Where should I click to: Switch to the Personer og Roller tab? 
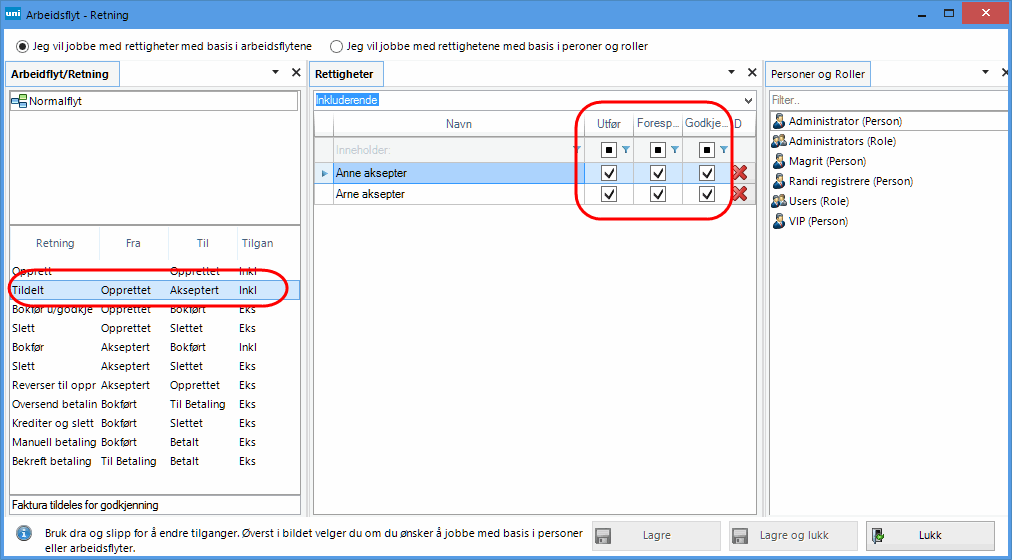click(817, 74)
